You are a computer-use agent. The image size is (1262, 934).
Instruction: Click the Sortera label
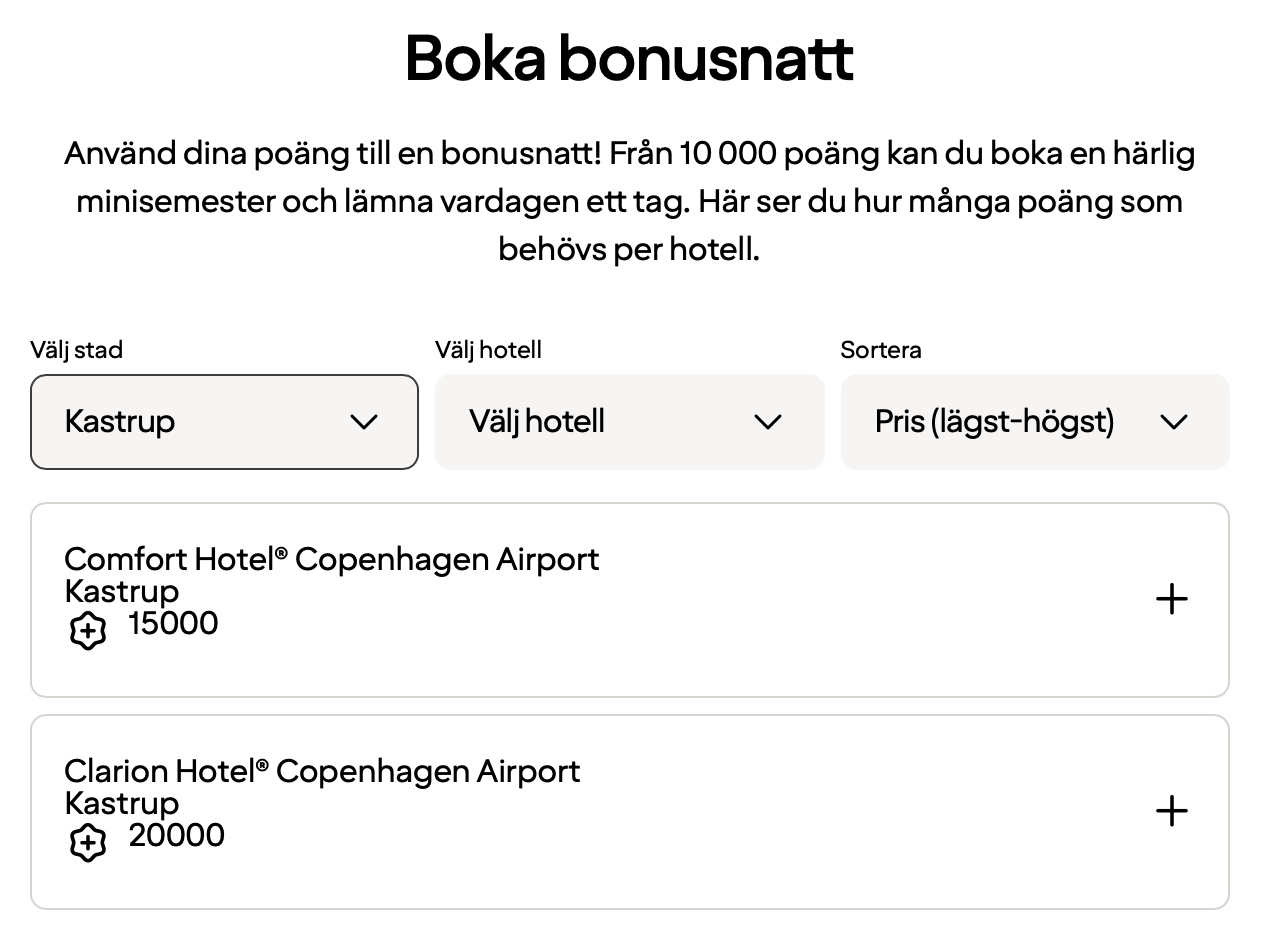880,350
